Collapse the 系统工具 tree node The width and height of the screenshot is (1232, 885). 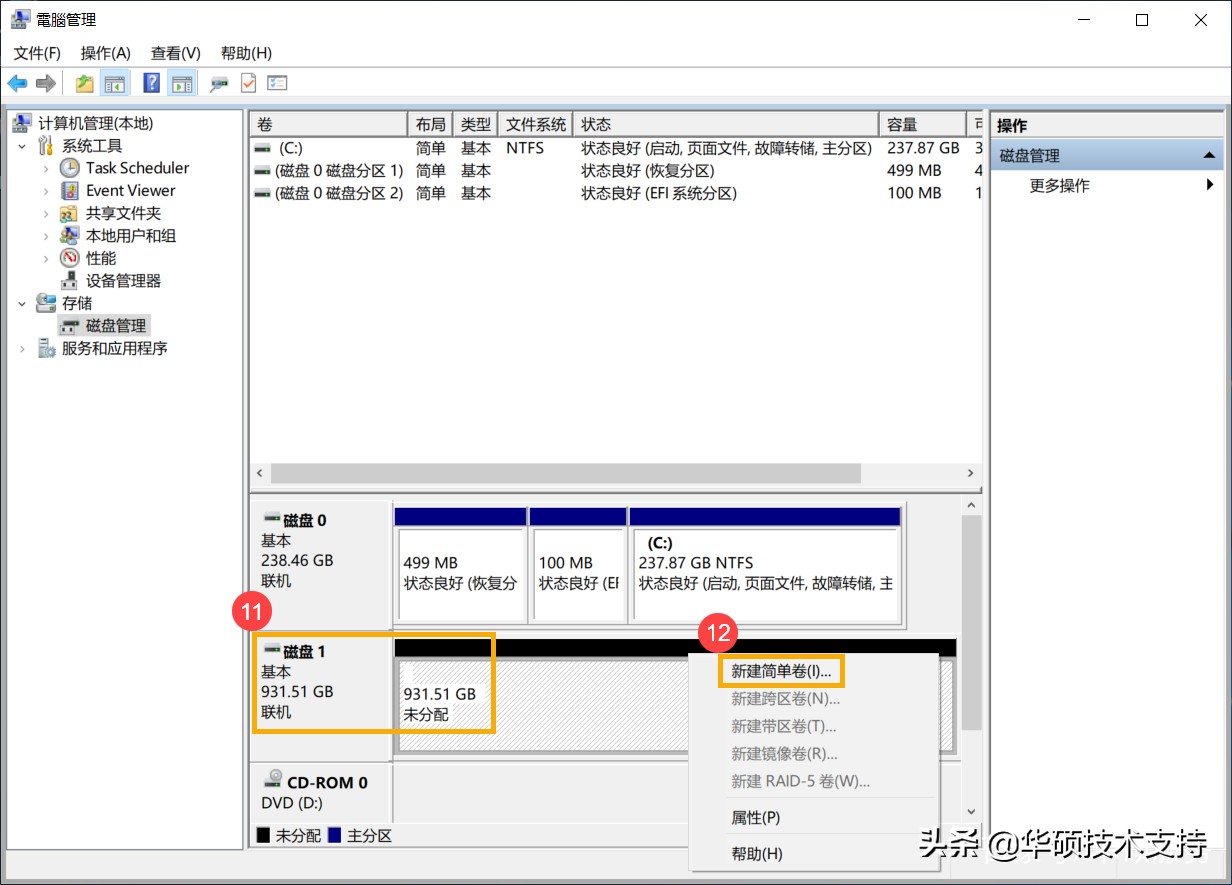coord(22,145)
